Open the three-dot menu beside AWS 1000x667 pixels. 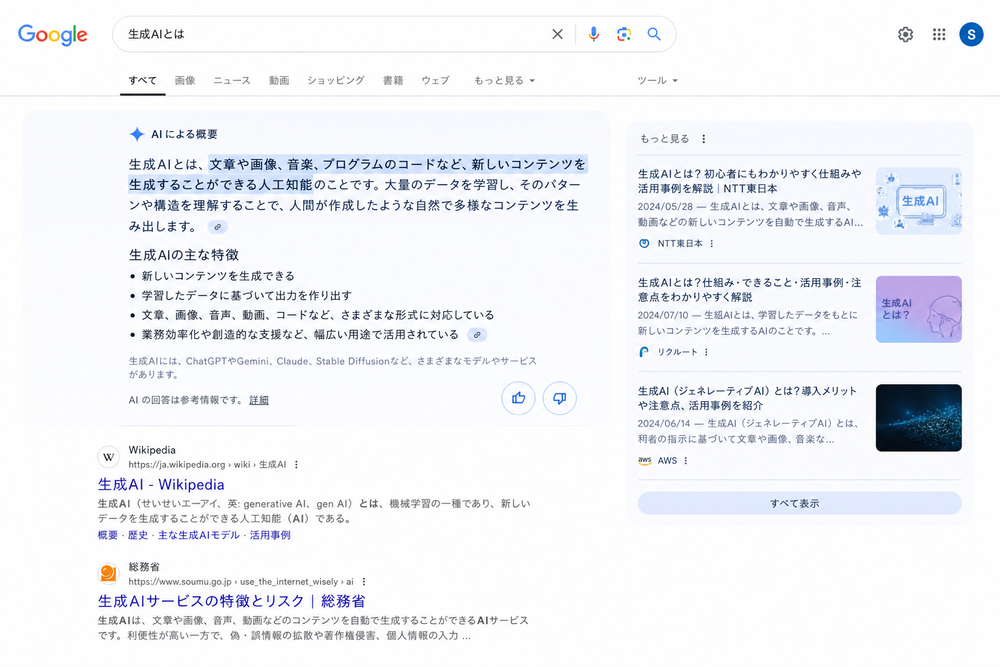click(x=686, y=460)
